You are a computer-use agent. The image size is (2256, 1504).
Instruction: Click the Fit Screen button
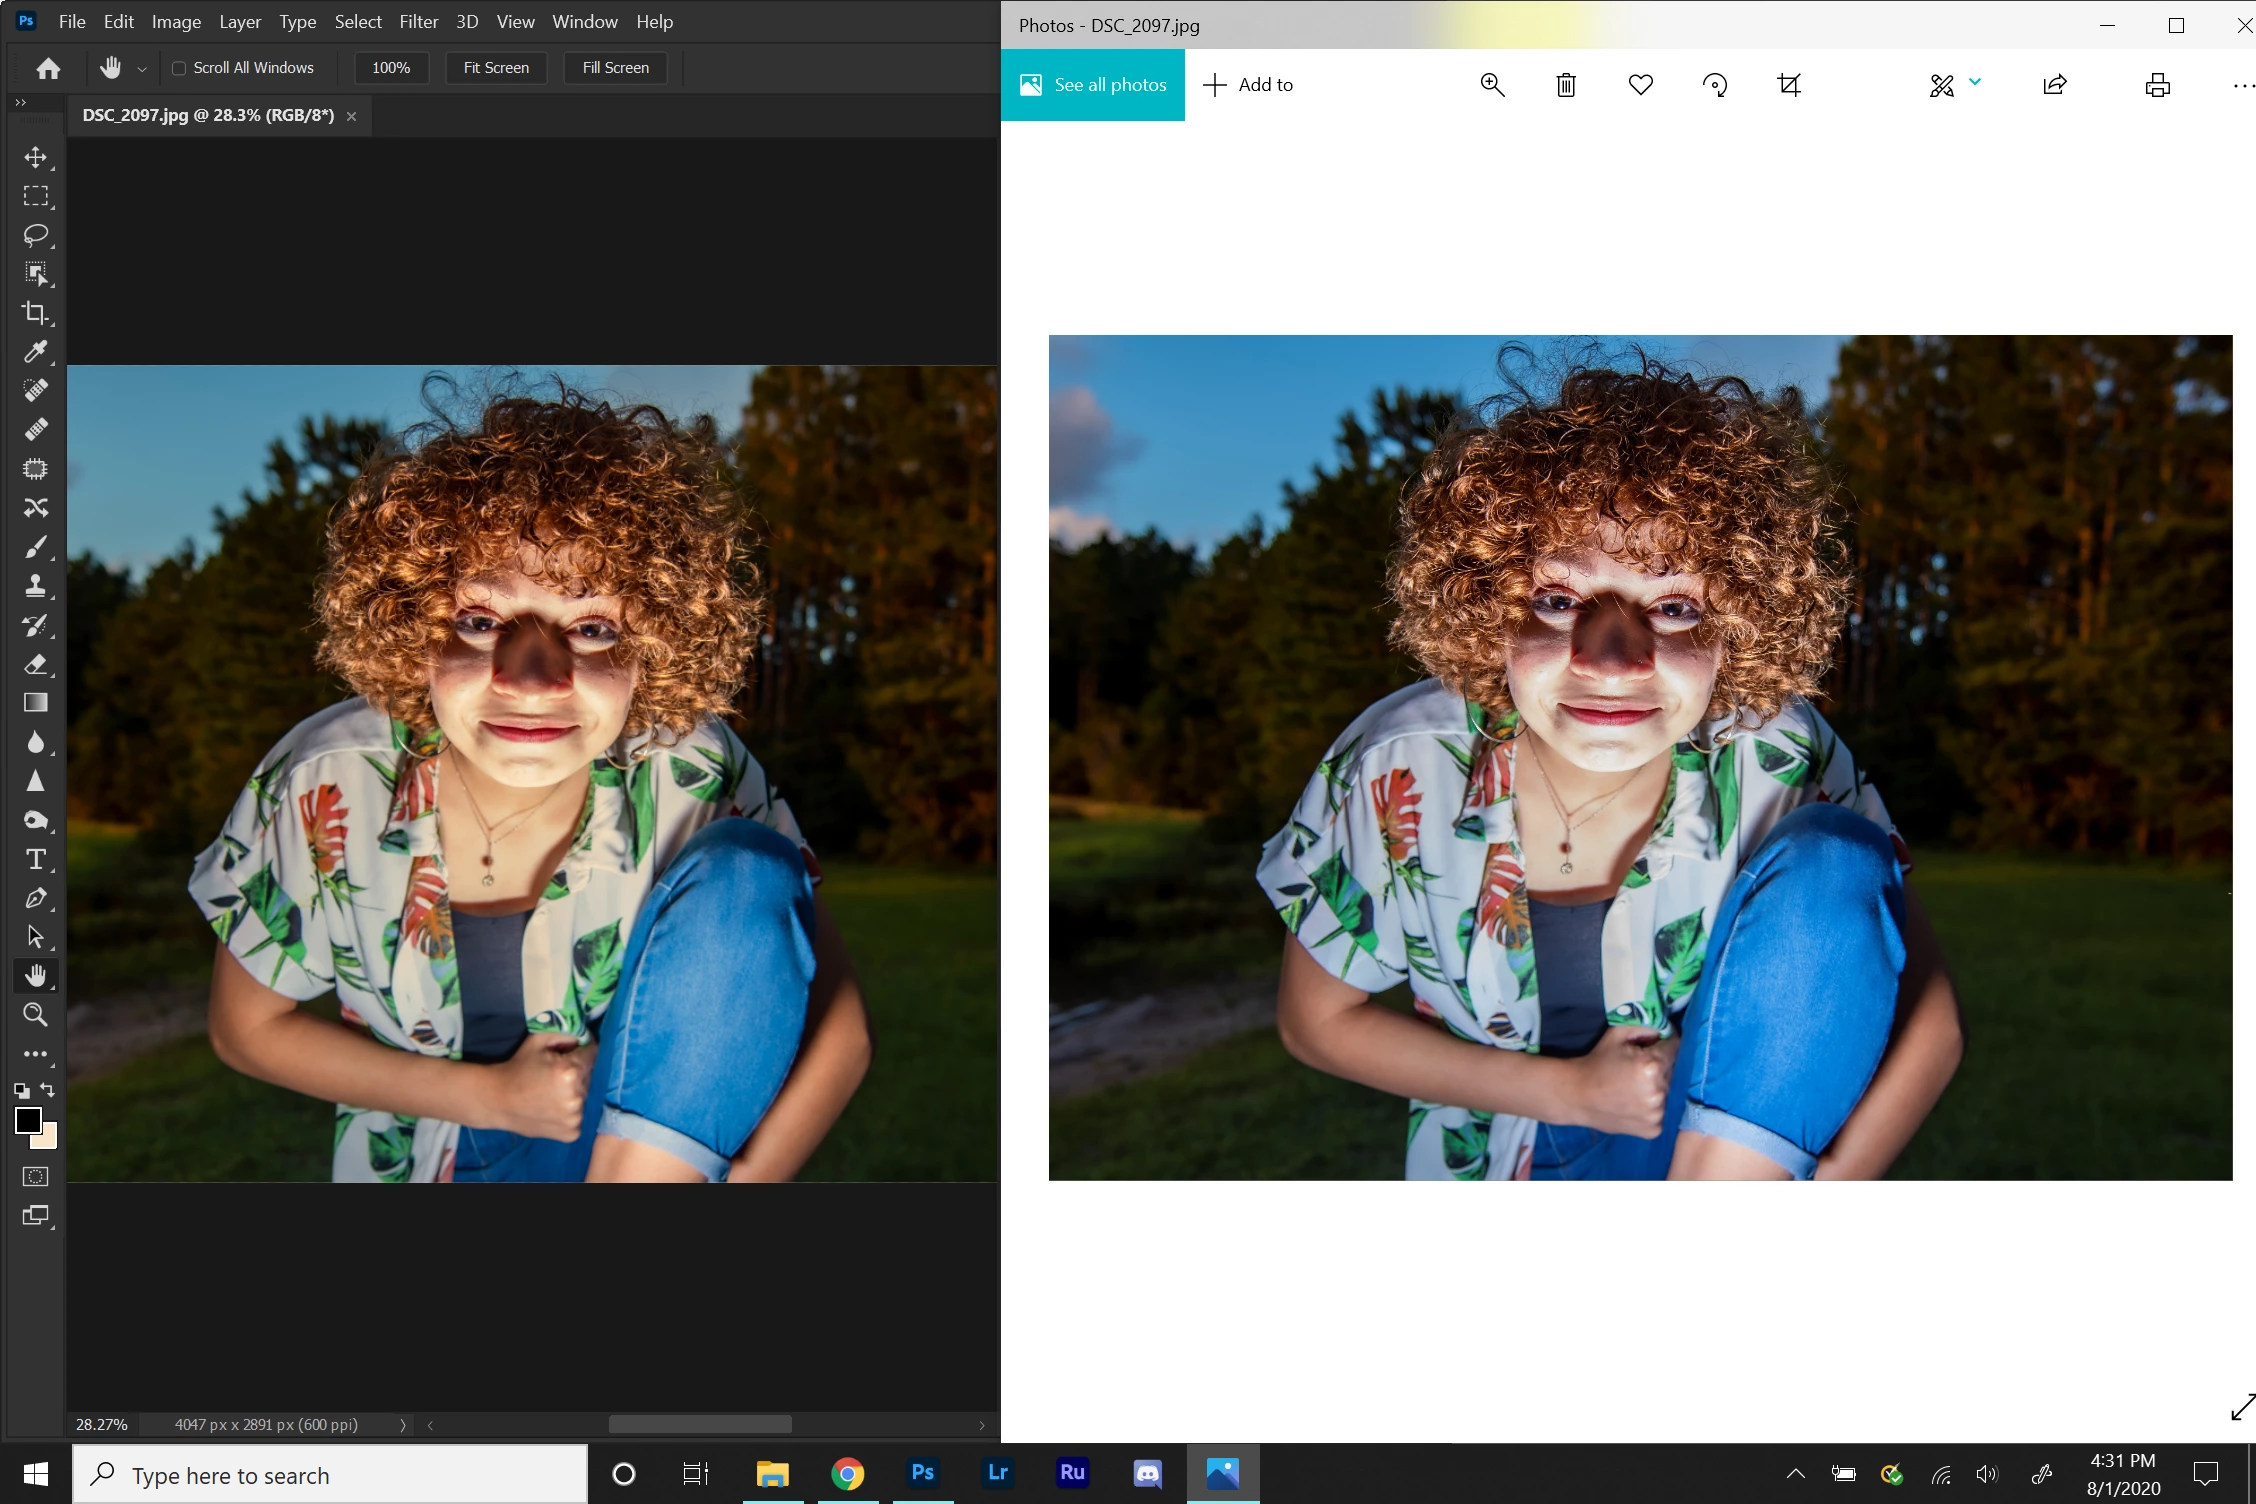(x=496, y=68)
